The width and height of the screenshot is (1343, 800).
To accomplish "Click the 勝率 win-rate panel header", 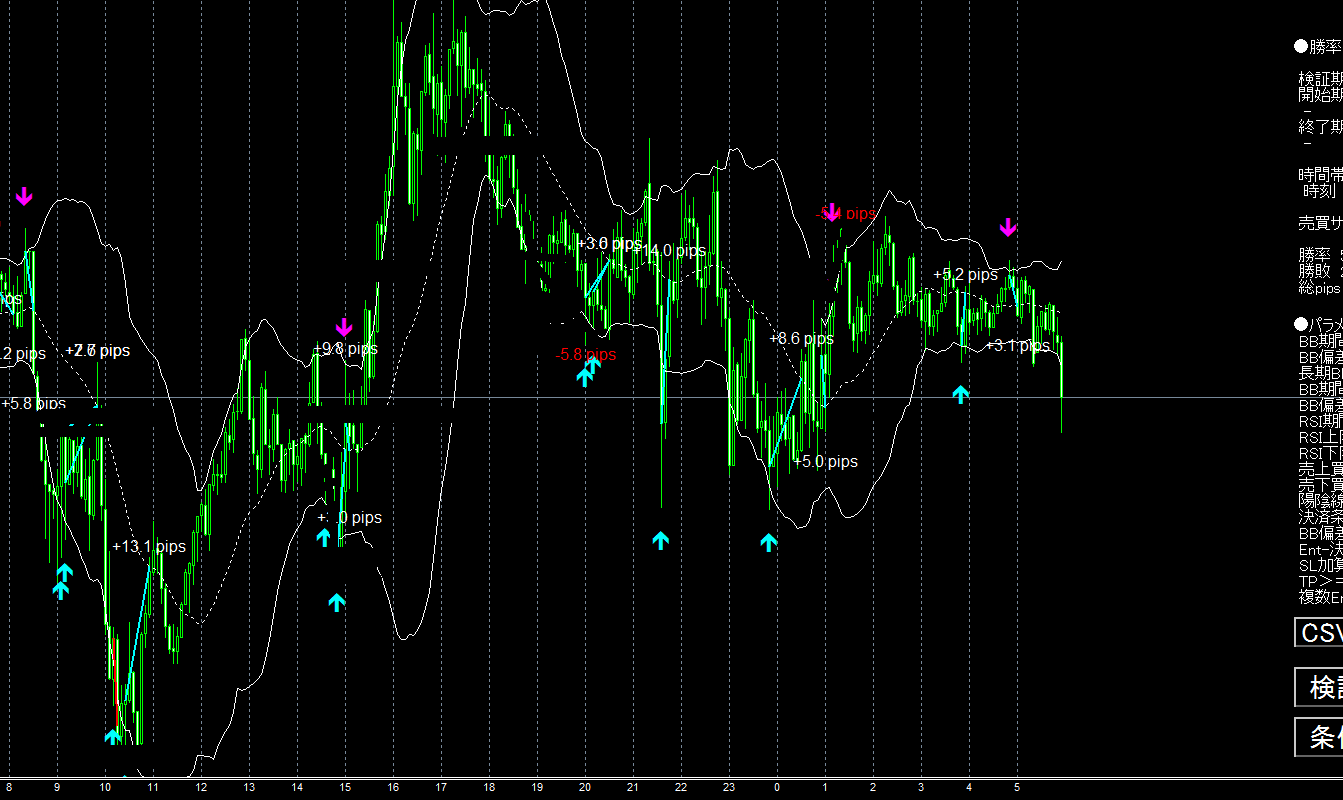I will tap(1318, 47).
